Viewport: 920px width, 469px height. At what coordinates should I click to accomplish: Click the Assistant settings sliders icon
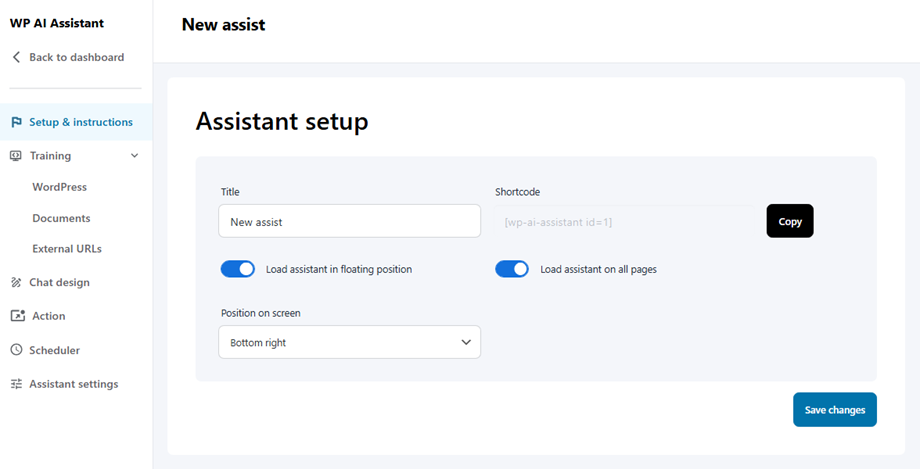coord(16,384)
